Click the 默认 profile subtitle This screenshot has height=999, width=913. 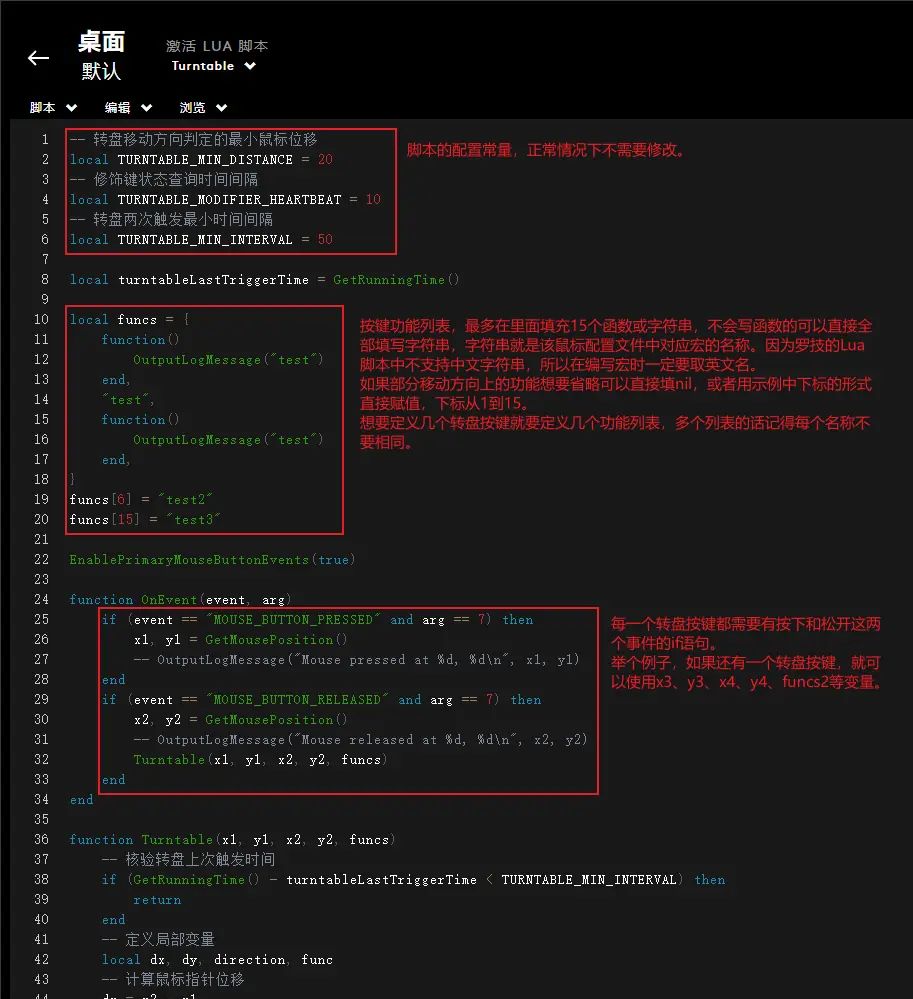tap(101, 71)
